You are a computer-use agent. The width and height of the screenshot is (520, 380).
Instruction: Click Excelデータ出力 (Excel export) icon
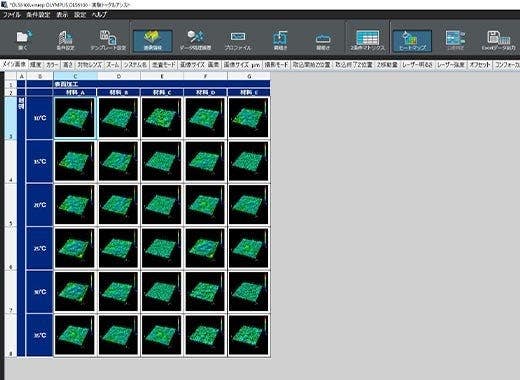point(498,40)
